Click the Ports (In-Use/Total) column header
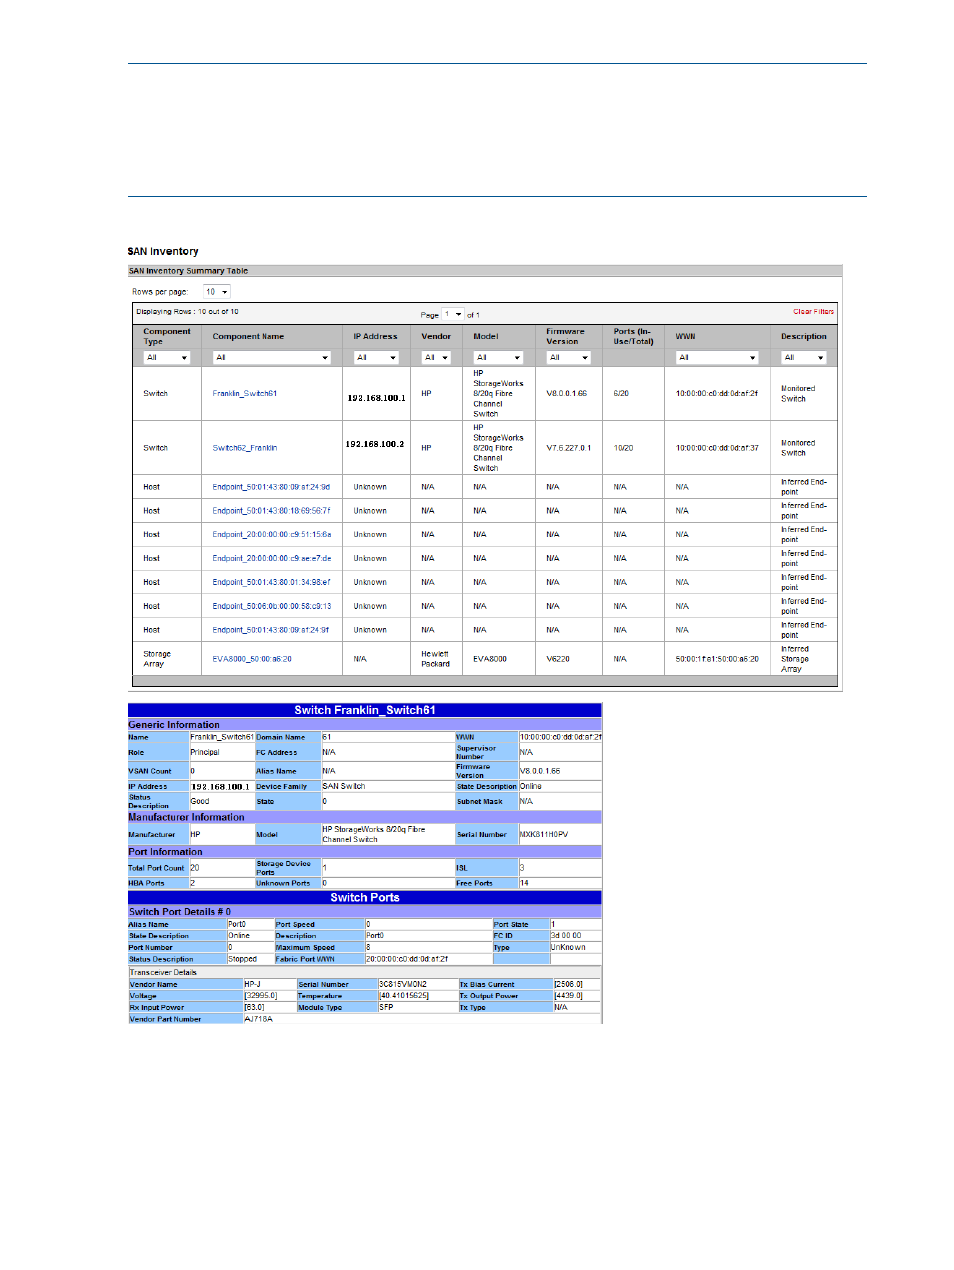The image size is (954, 1270). (634, 337)
